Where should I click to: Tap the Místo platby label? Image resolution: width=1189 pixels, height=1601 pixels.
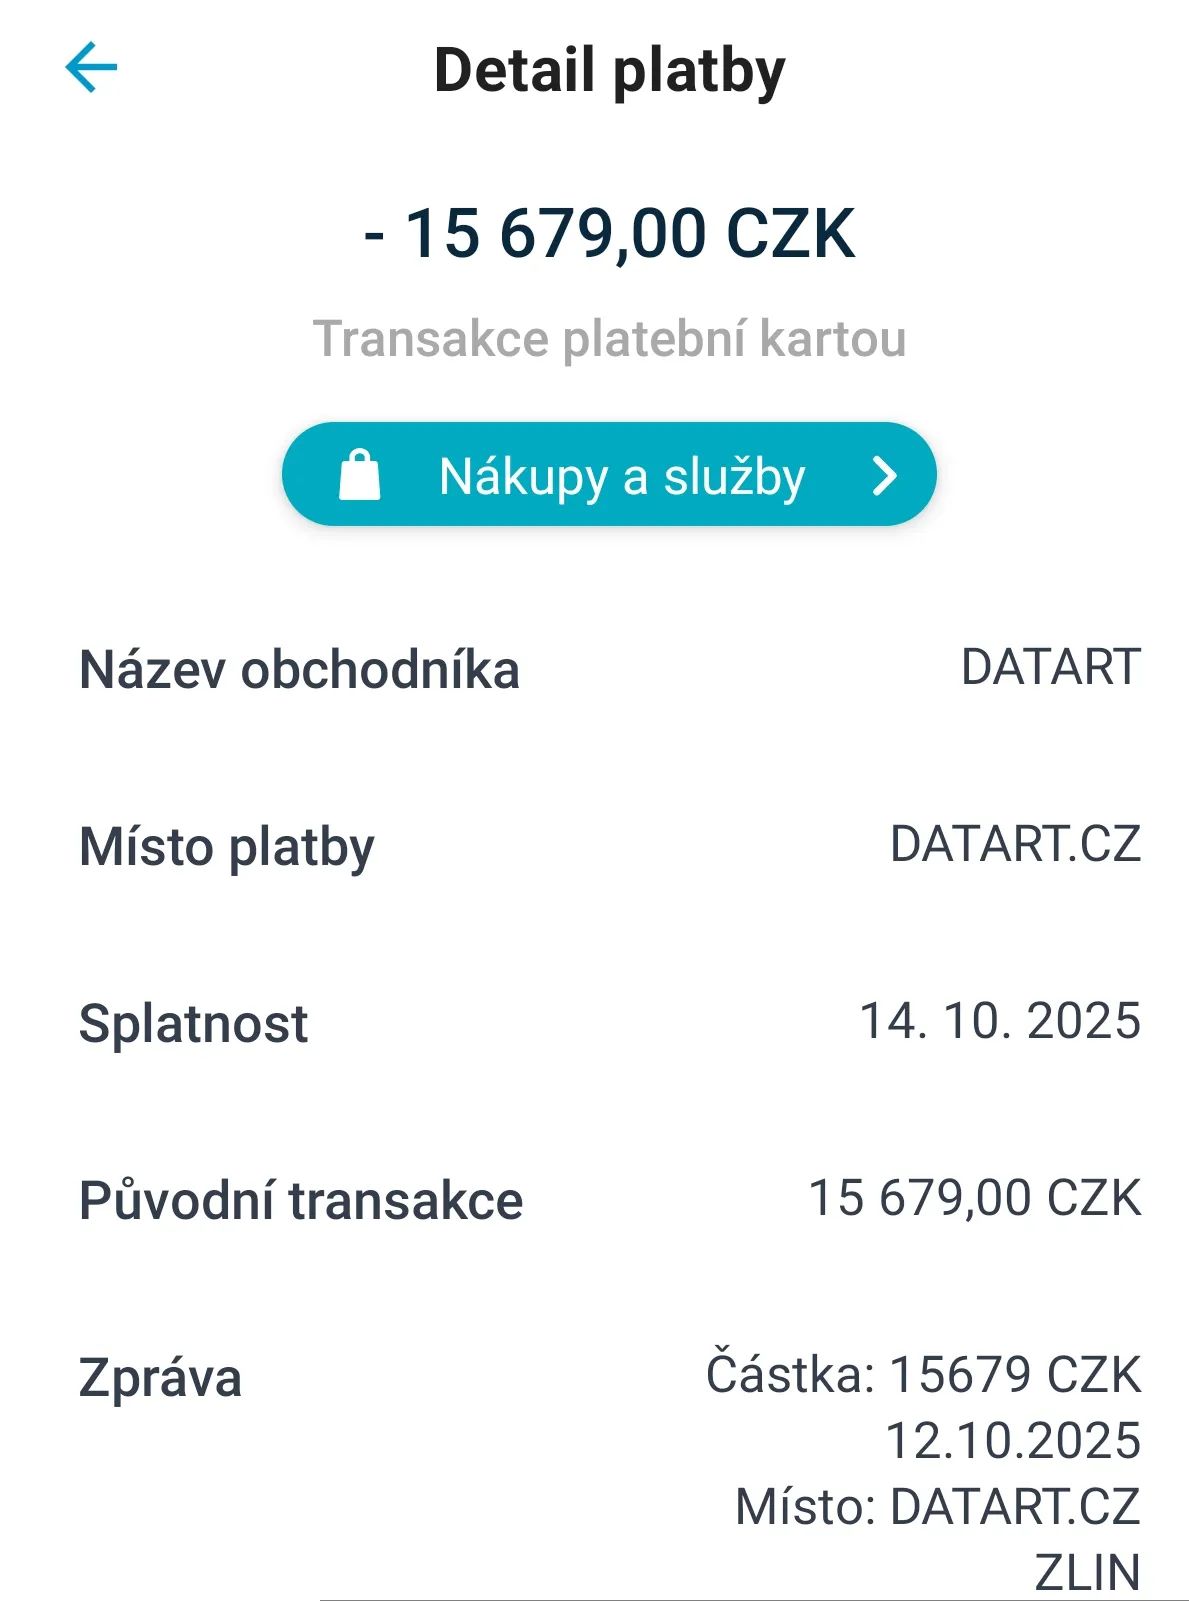click(x=227, y=847)
